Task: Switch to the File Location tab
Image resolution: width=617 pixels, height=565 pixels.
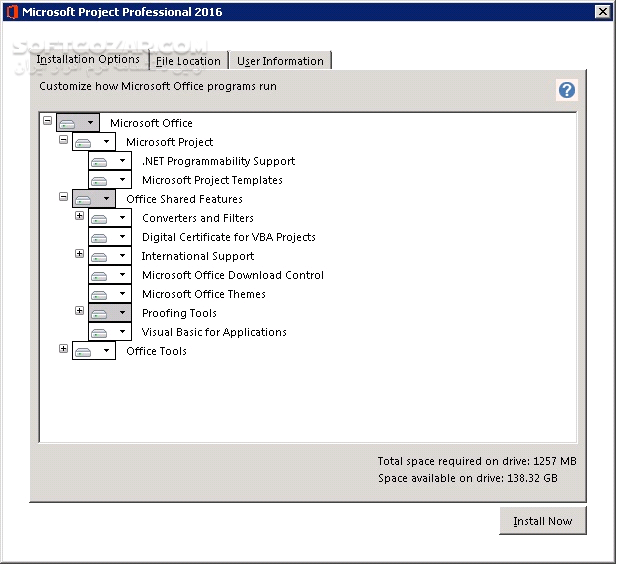Action: pyautogui.click(x=188, y=61)
